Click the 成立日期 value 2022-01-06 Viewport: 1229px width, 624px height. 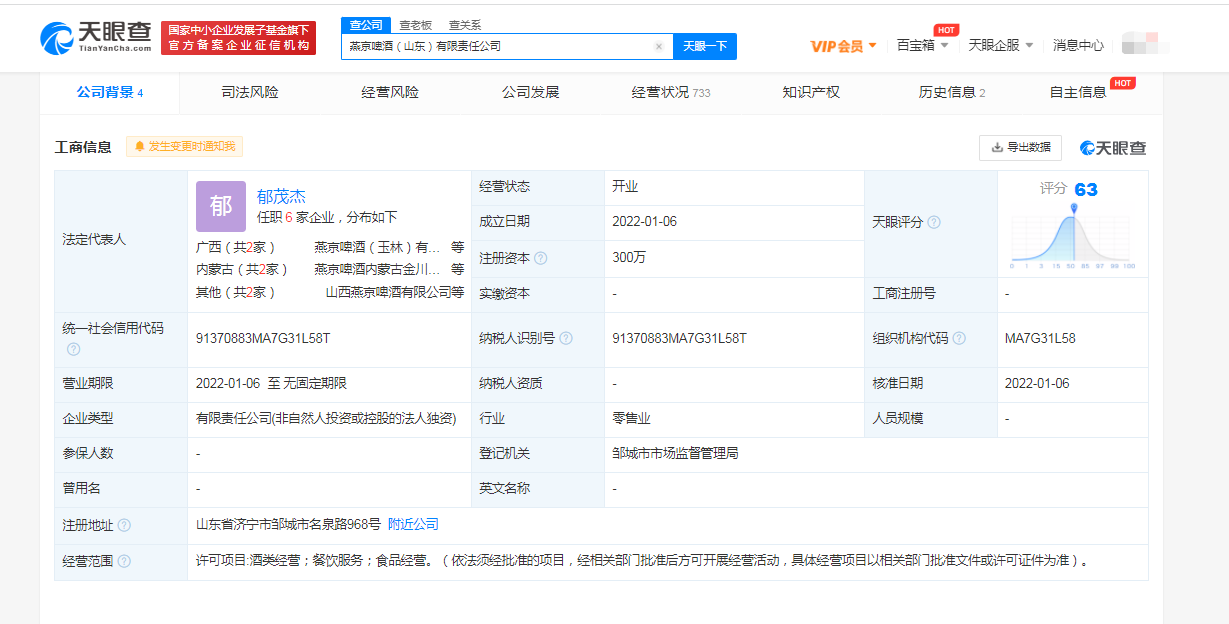(645, 222)
